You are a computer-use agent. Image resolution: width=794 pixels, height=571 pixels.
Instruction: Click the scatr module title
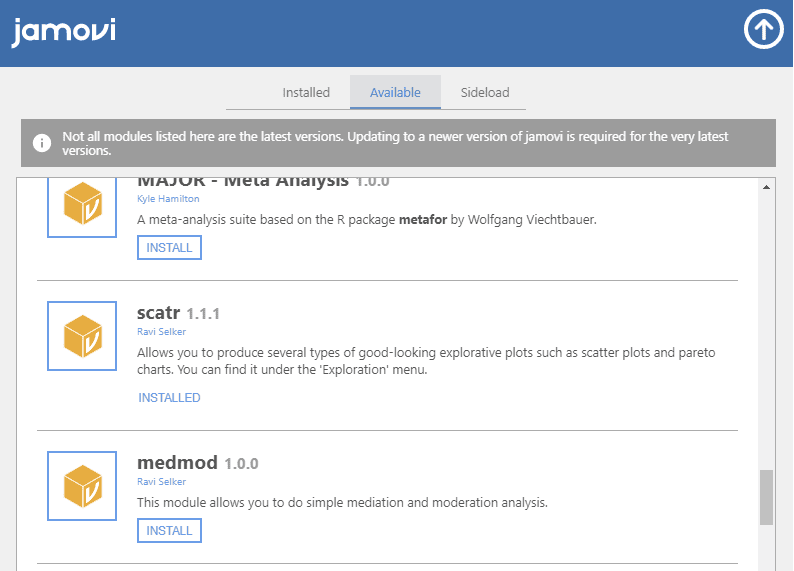pyautogui.click(x=159, y=313)
